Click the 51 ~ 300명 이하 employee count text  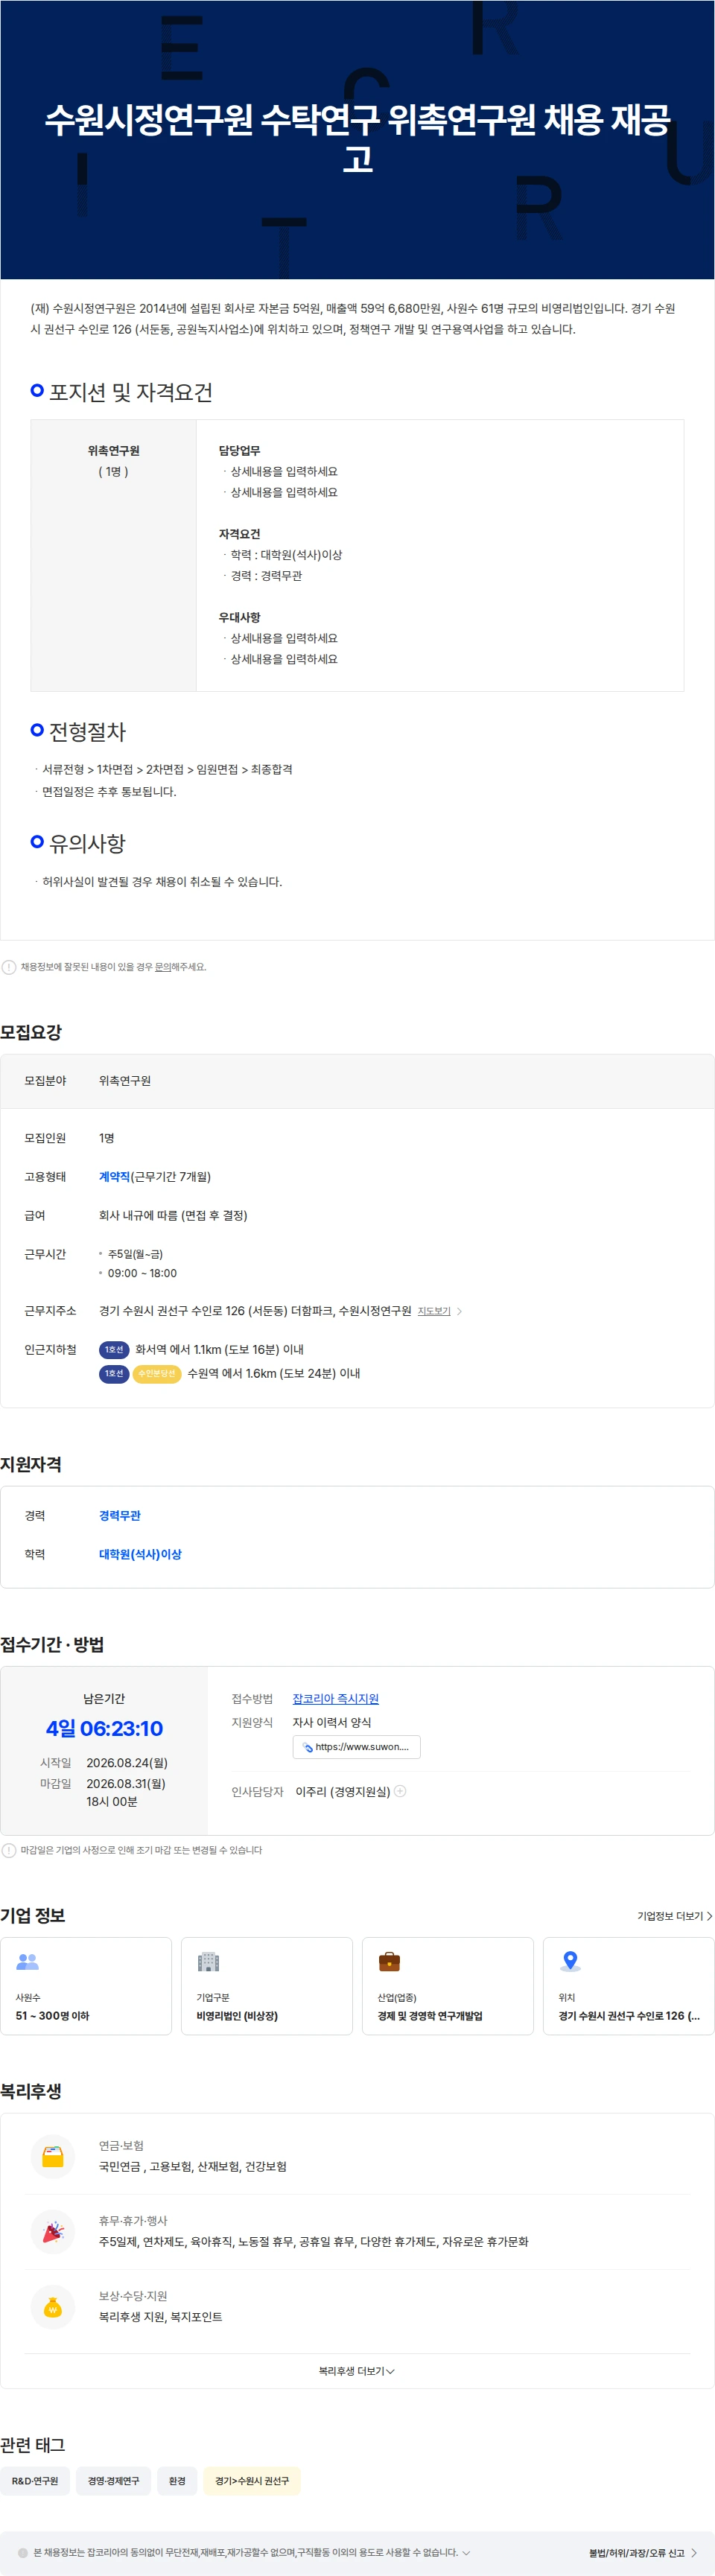[x=52, y=2016]
